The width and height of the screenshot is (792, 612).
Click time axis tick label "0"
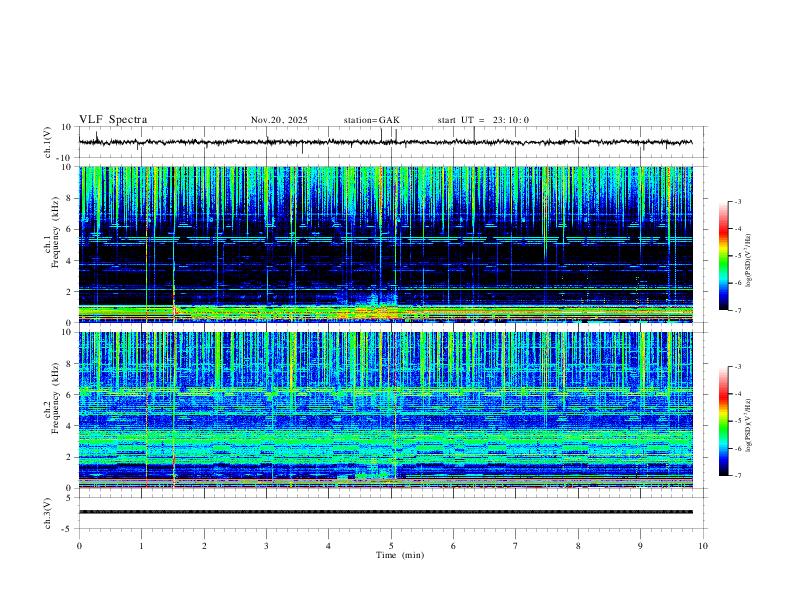coord(79,546)
